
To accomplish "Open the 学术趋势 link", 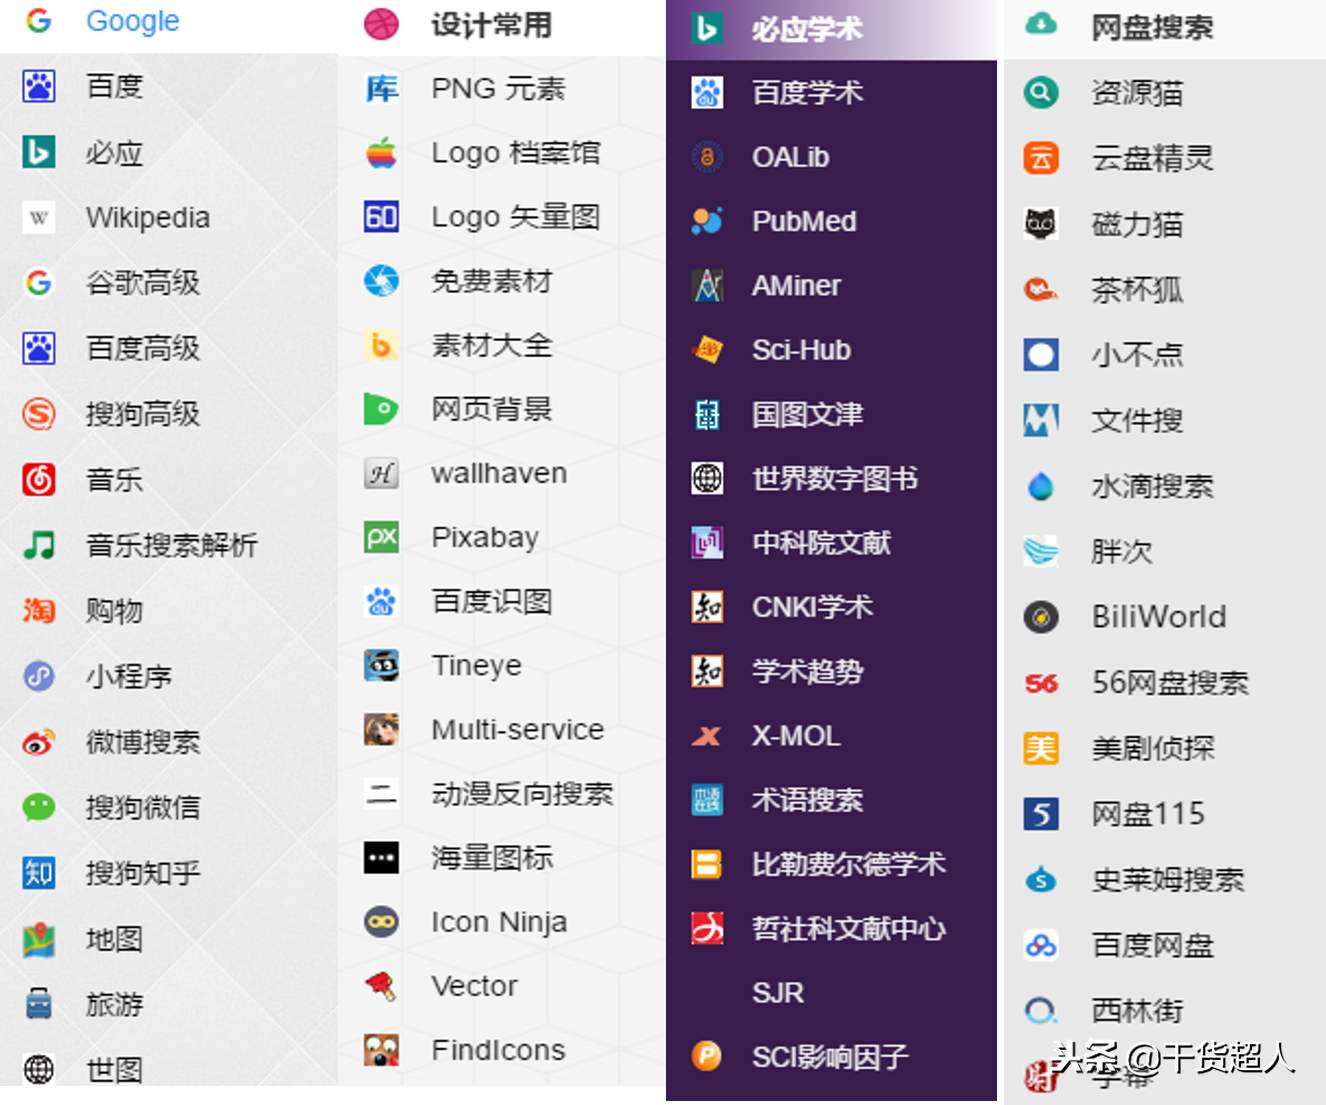I will (807, 671).
